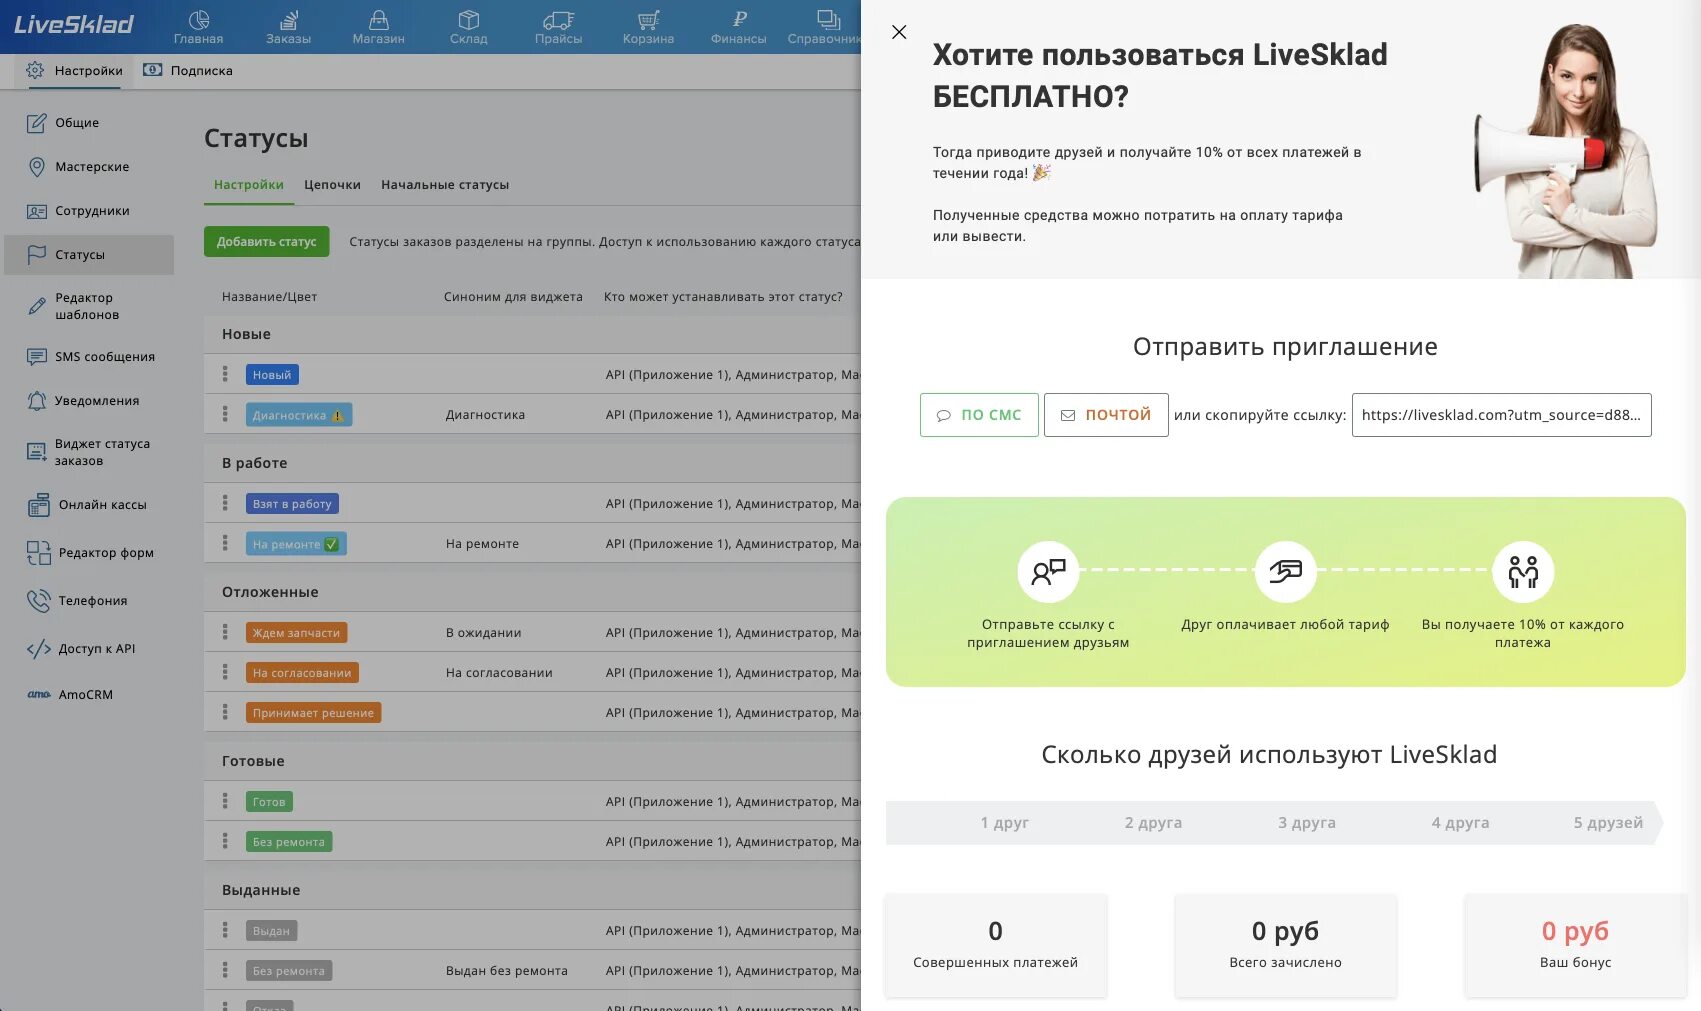Open SMS сообщения settings
The width and height of the screenshot is (1701, 1011).
pos(89,357)
